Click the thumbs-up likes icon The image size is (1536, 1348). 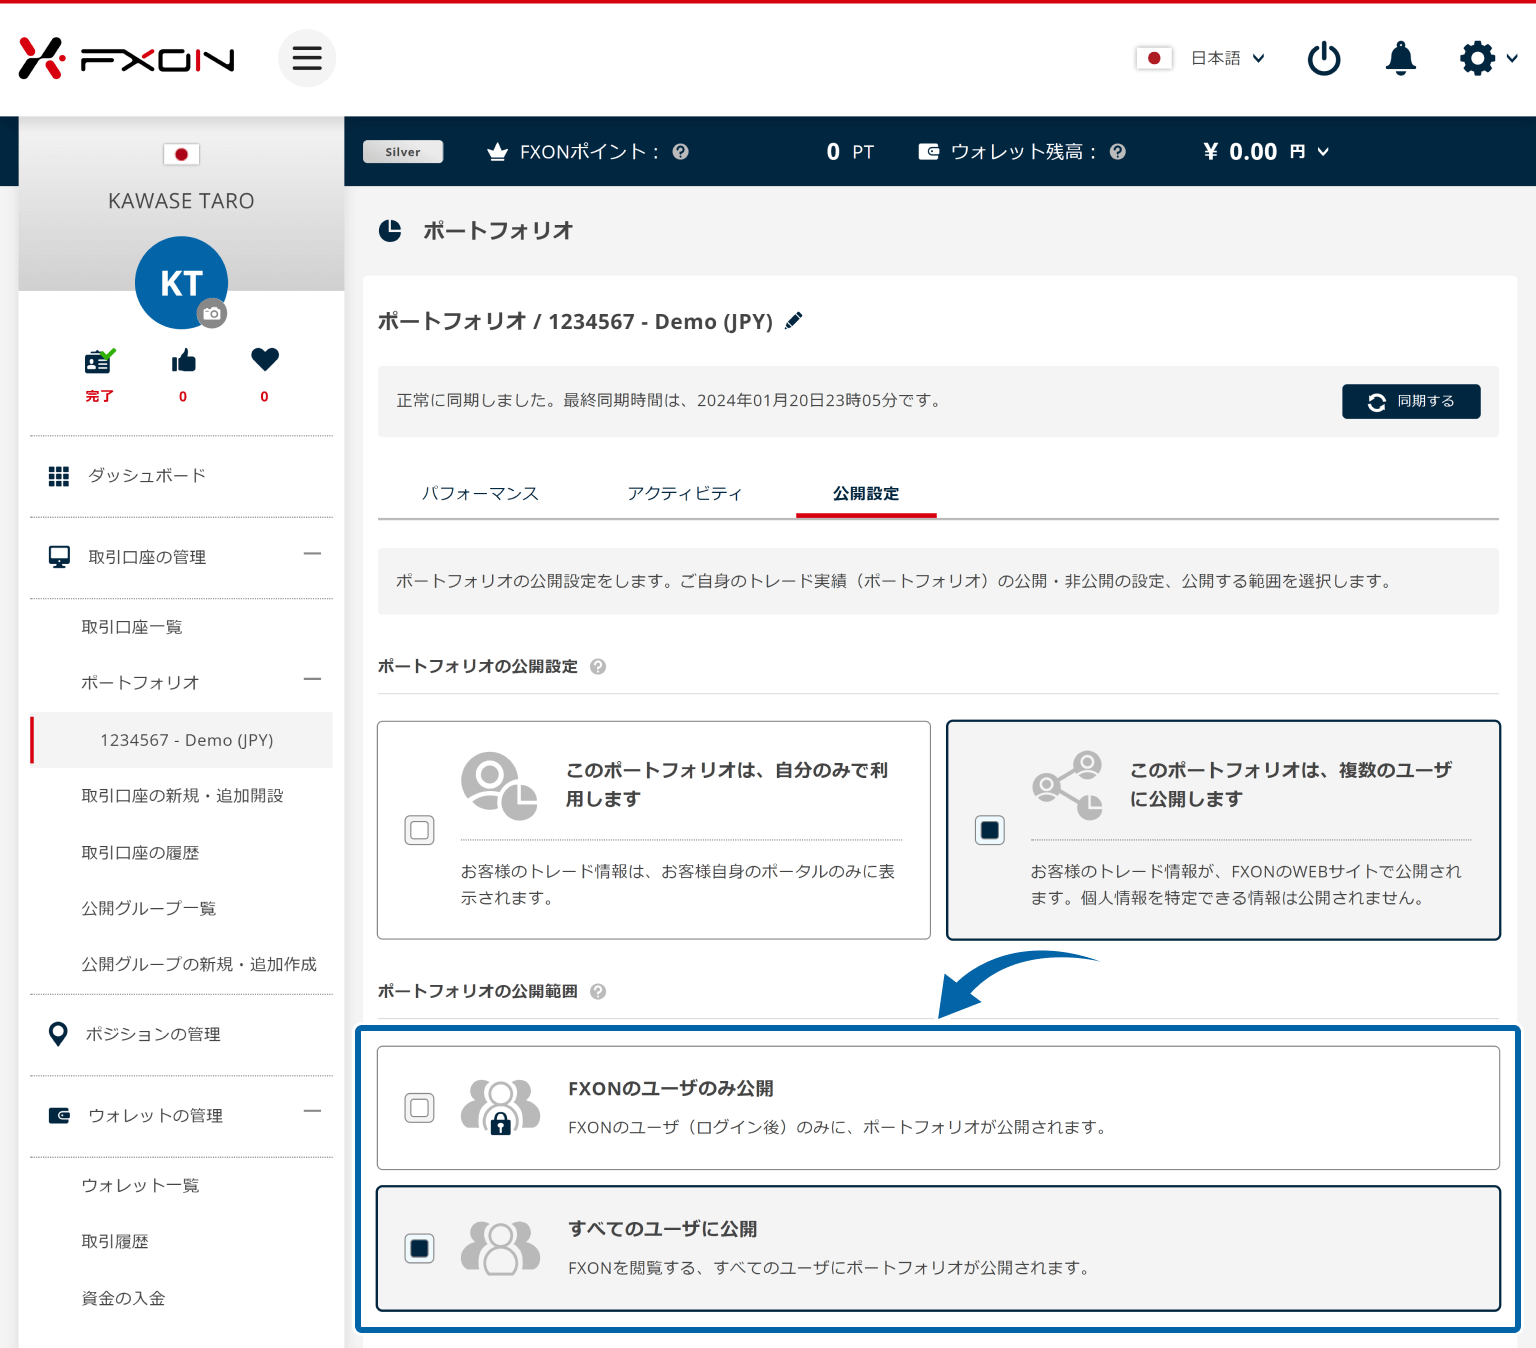[183, 361]
